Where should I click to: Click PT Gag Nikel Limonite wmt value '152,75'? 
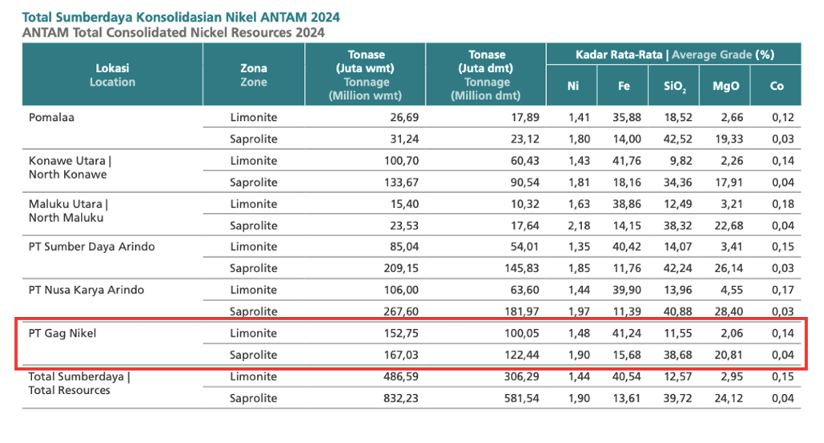point(401,333)
